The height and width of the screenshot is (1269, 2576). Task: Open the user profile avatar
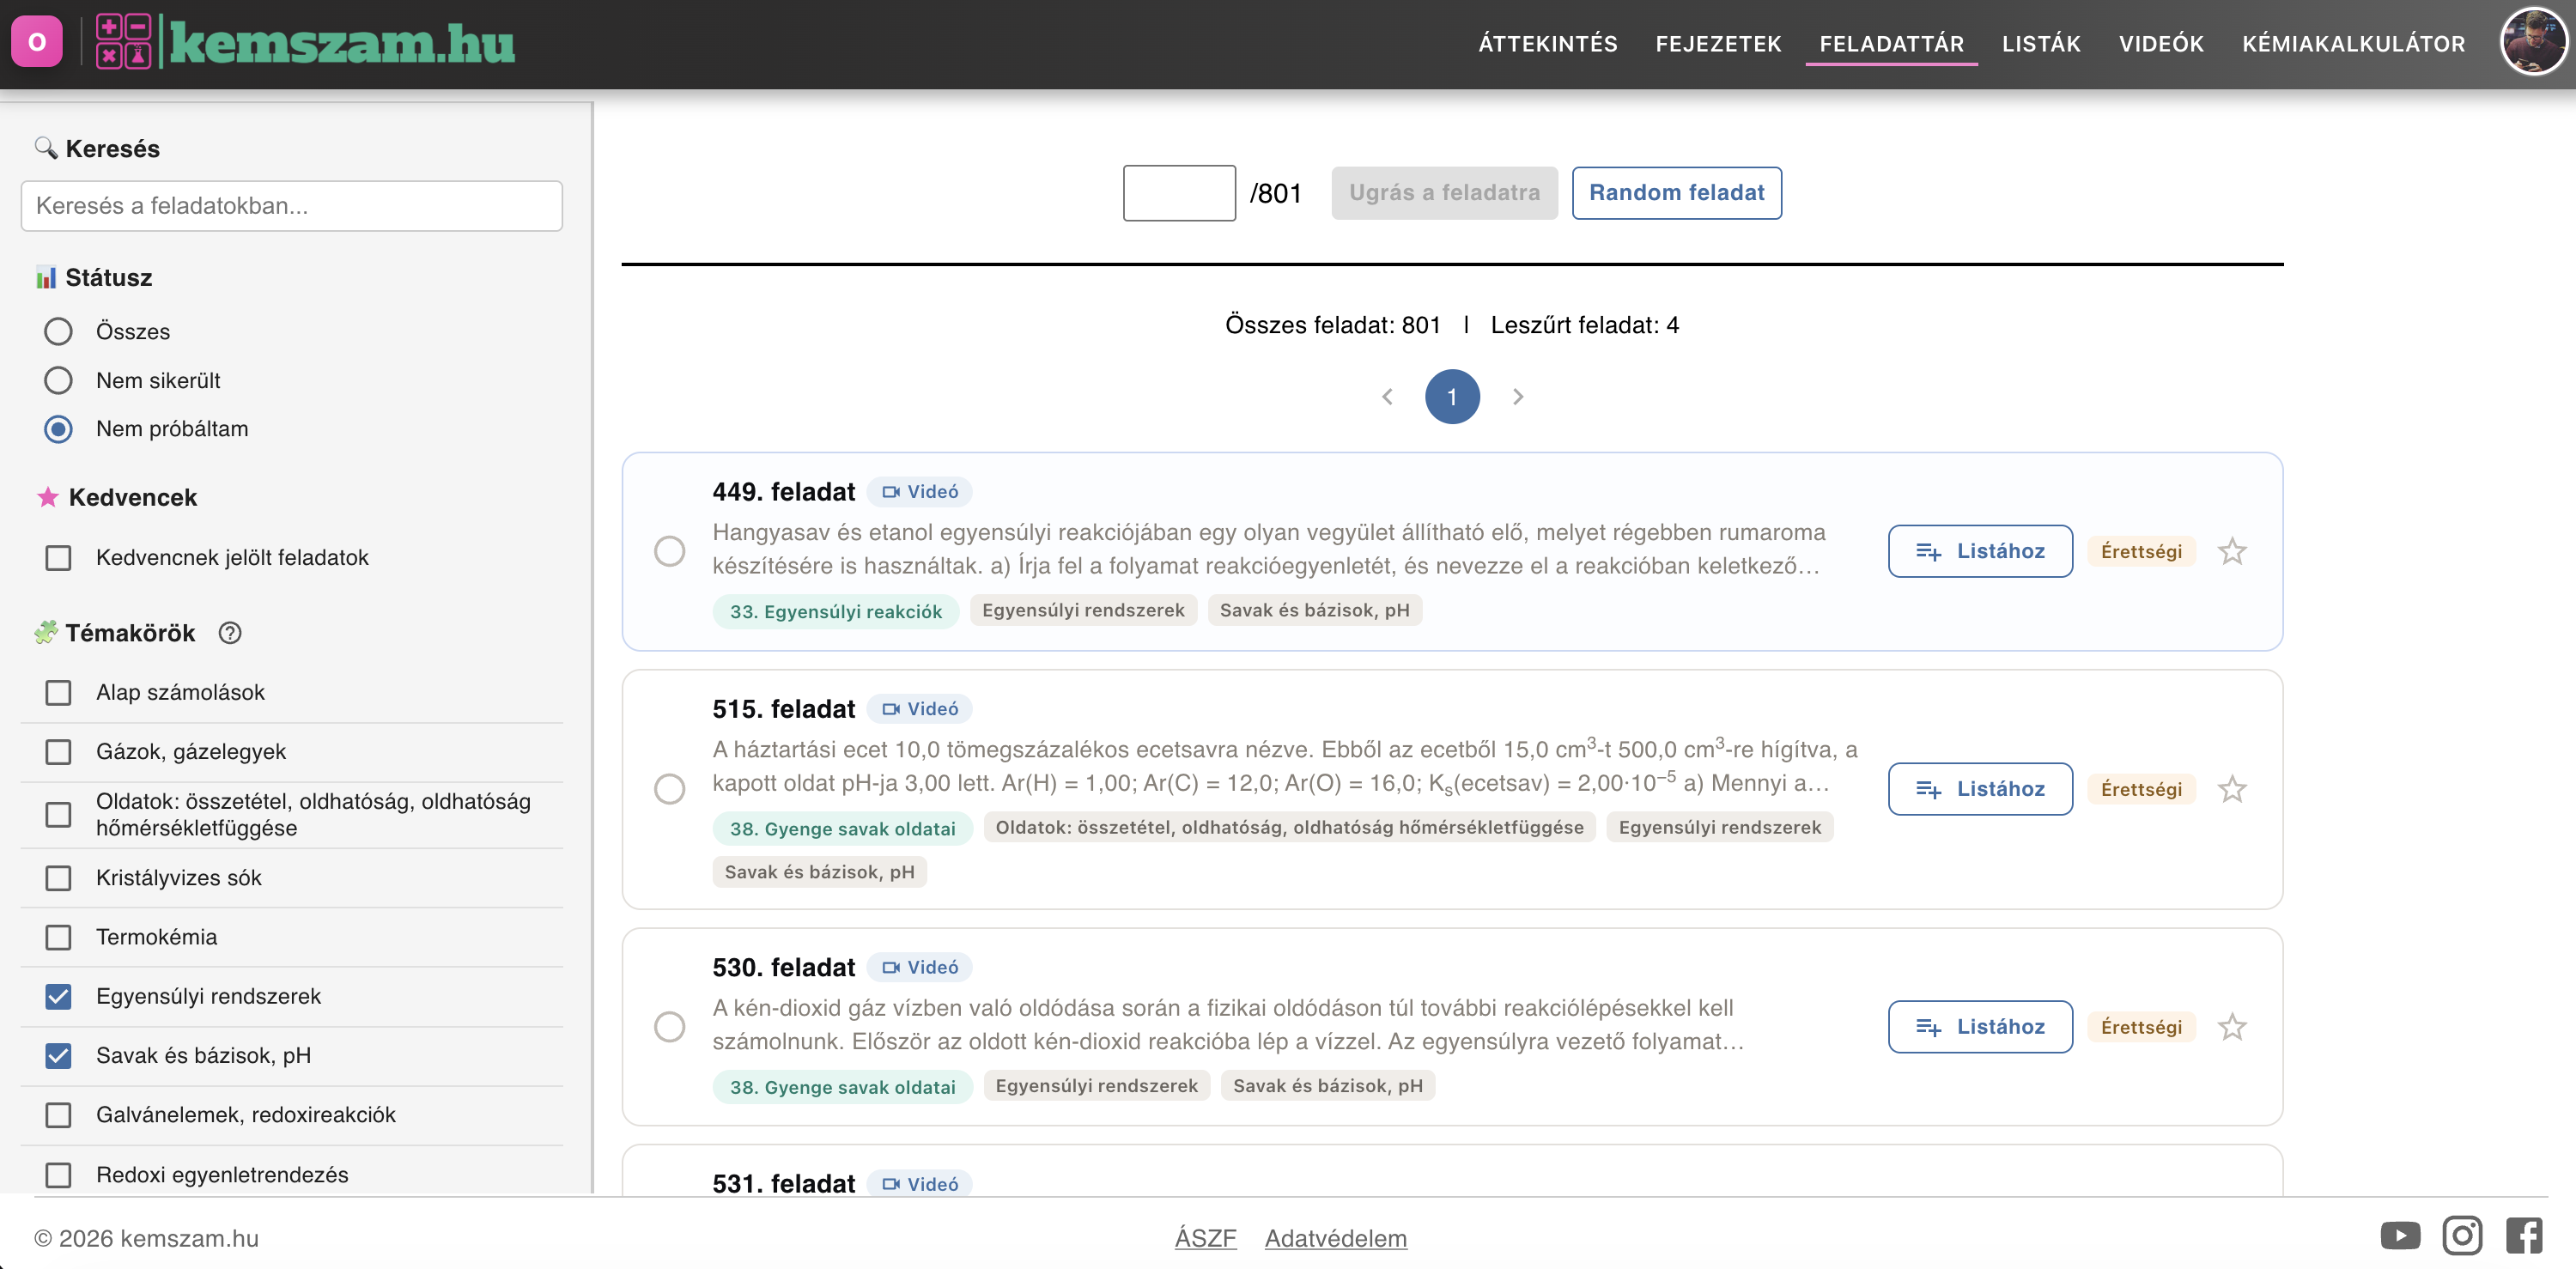[2532, 41]
